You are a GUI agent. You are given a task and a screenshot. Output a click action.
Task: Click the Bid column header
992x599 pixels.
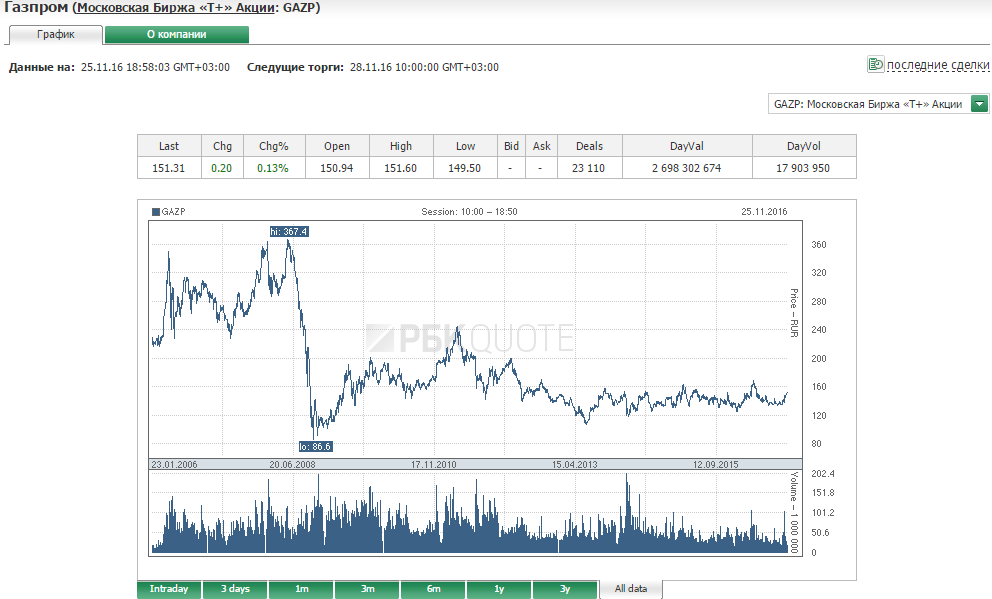click(511, 146)
